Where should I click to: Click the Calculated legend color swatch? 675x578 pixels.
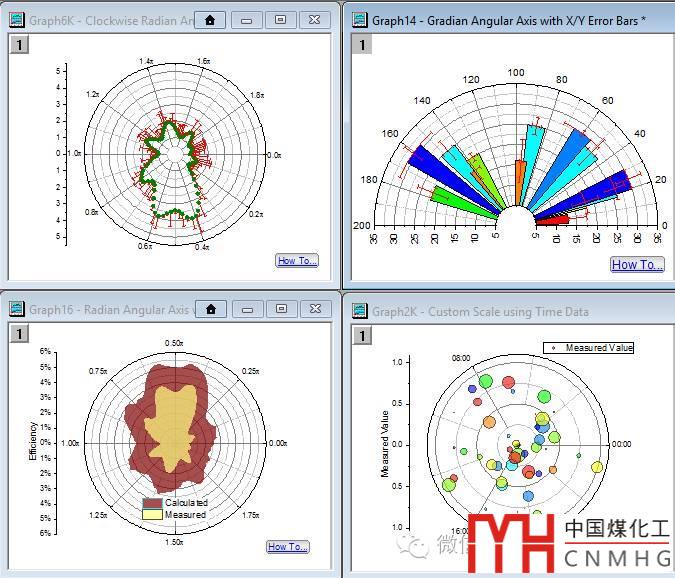(152, 503)
